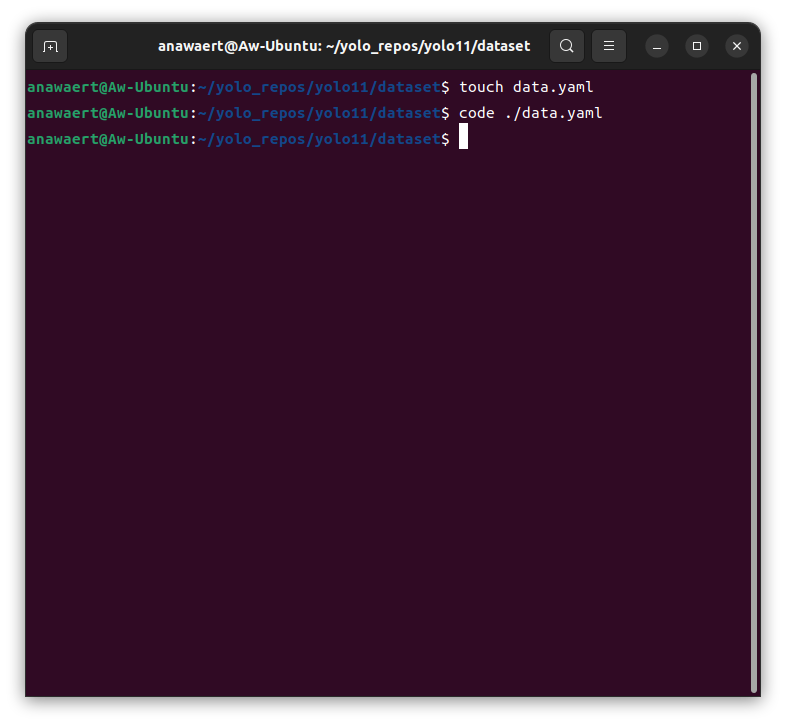Open a new terminal tab

tap(50, 46)
